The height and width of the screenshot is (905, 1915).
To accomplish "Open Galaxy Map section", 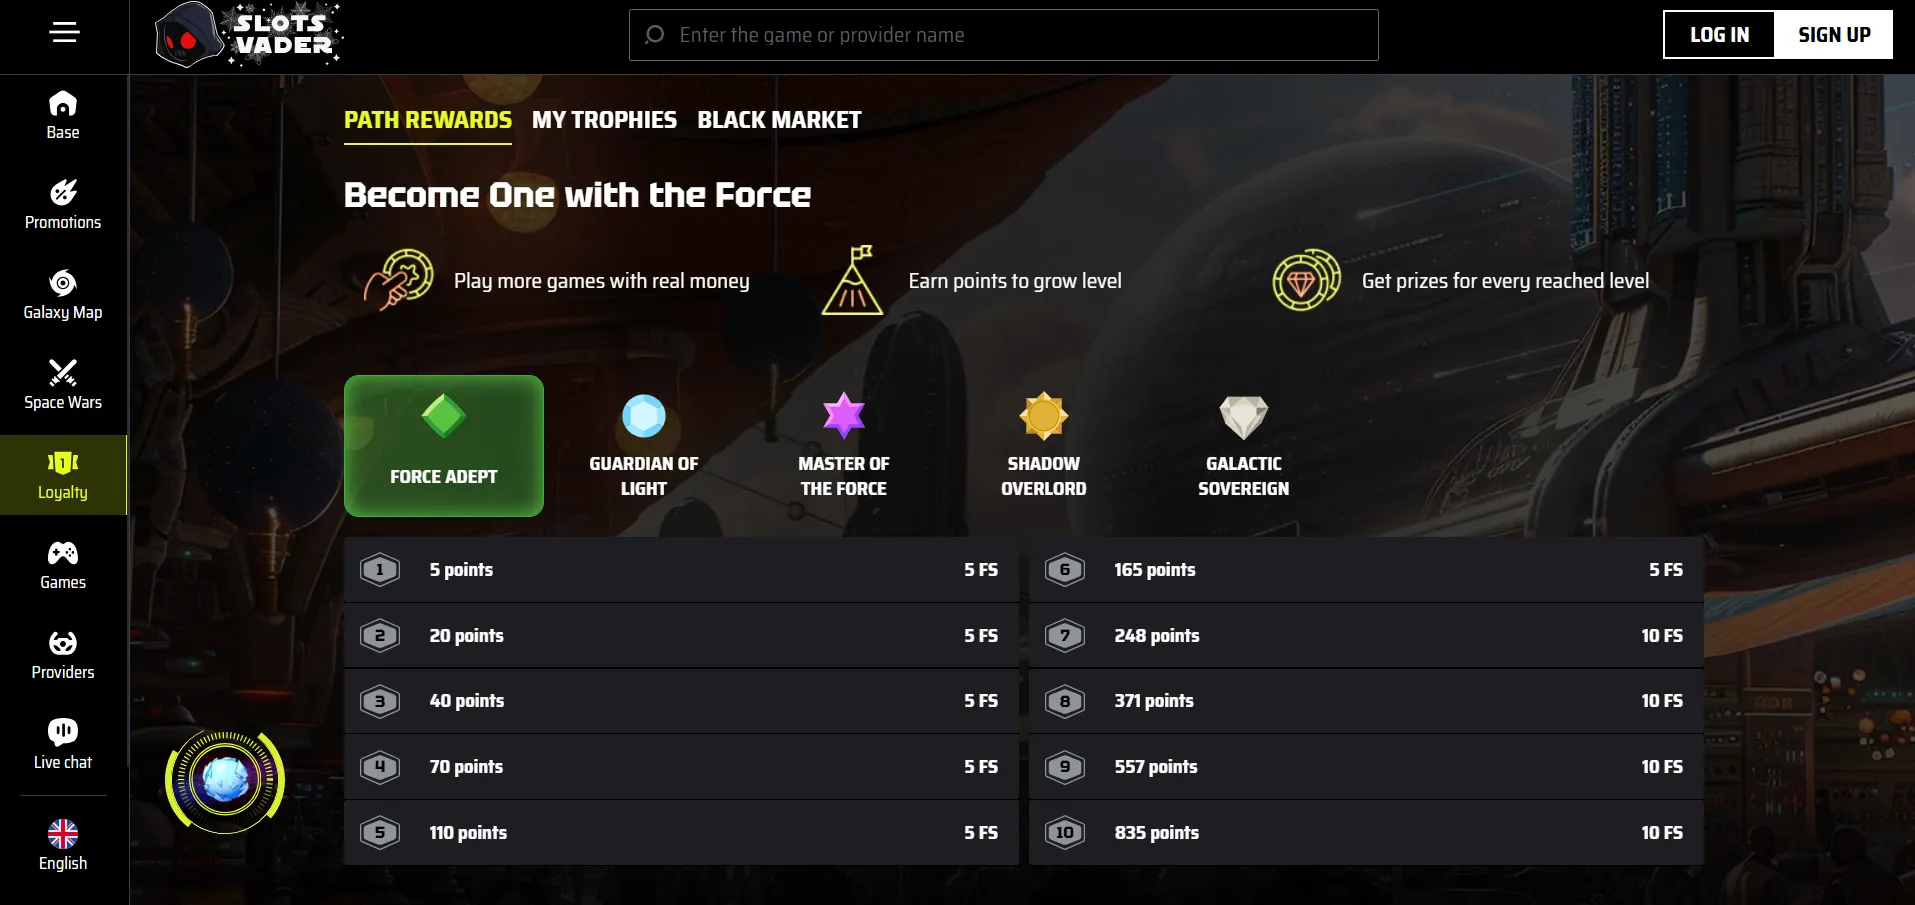I will click(x=63, y=295).
